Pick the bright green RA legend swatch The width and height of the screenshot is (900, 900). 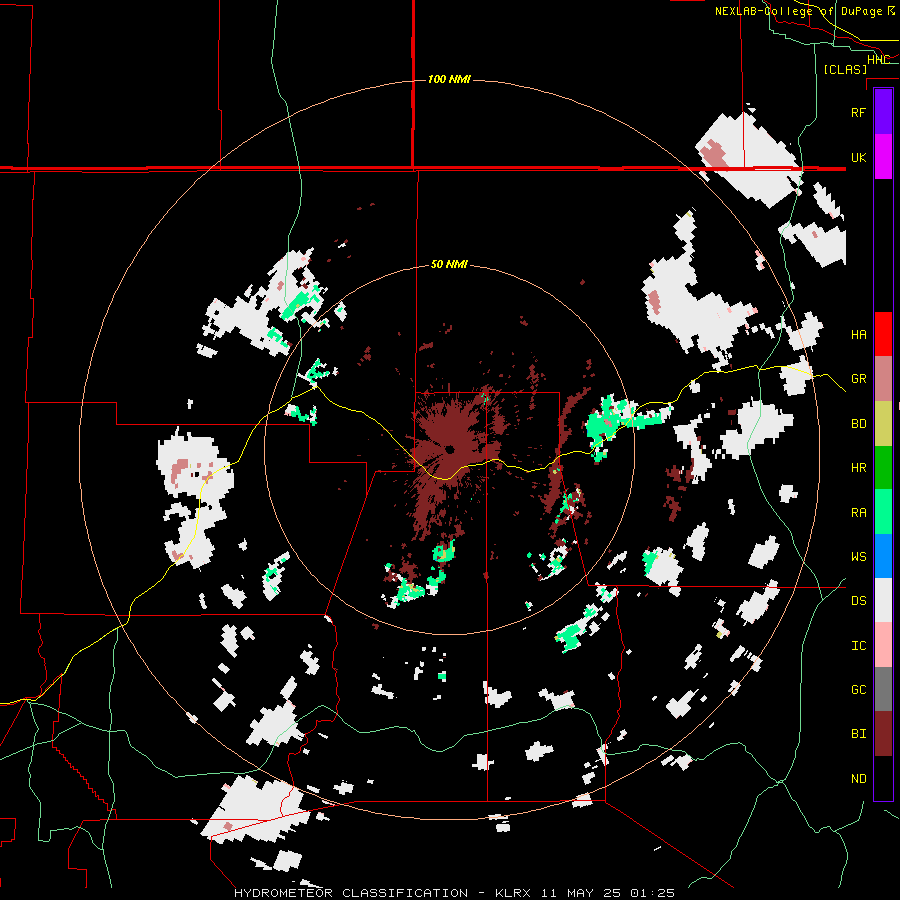coord(883,512)
